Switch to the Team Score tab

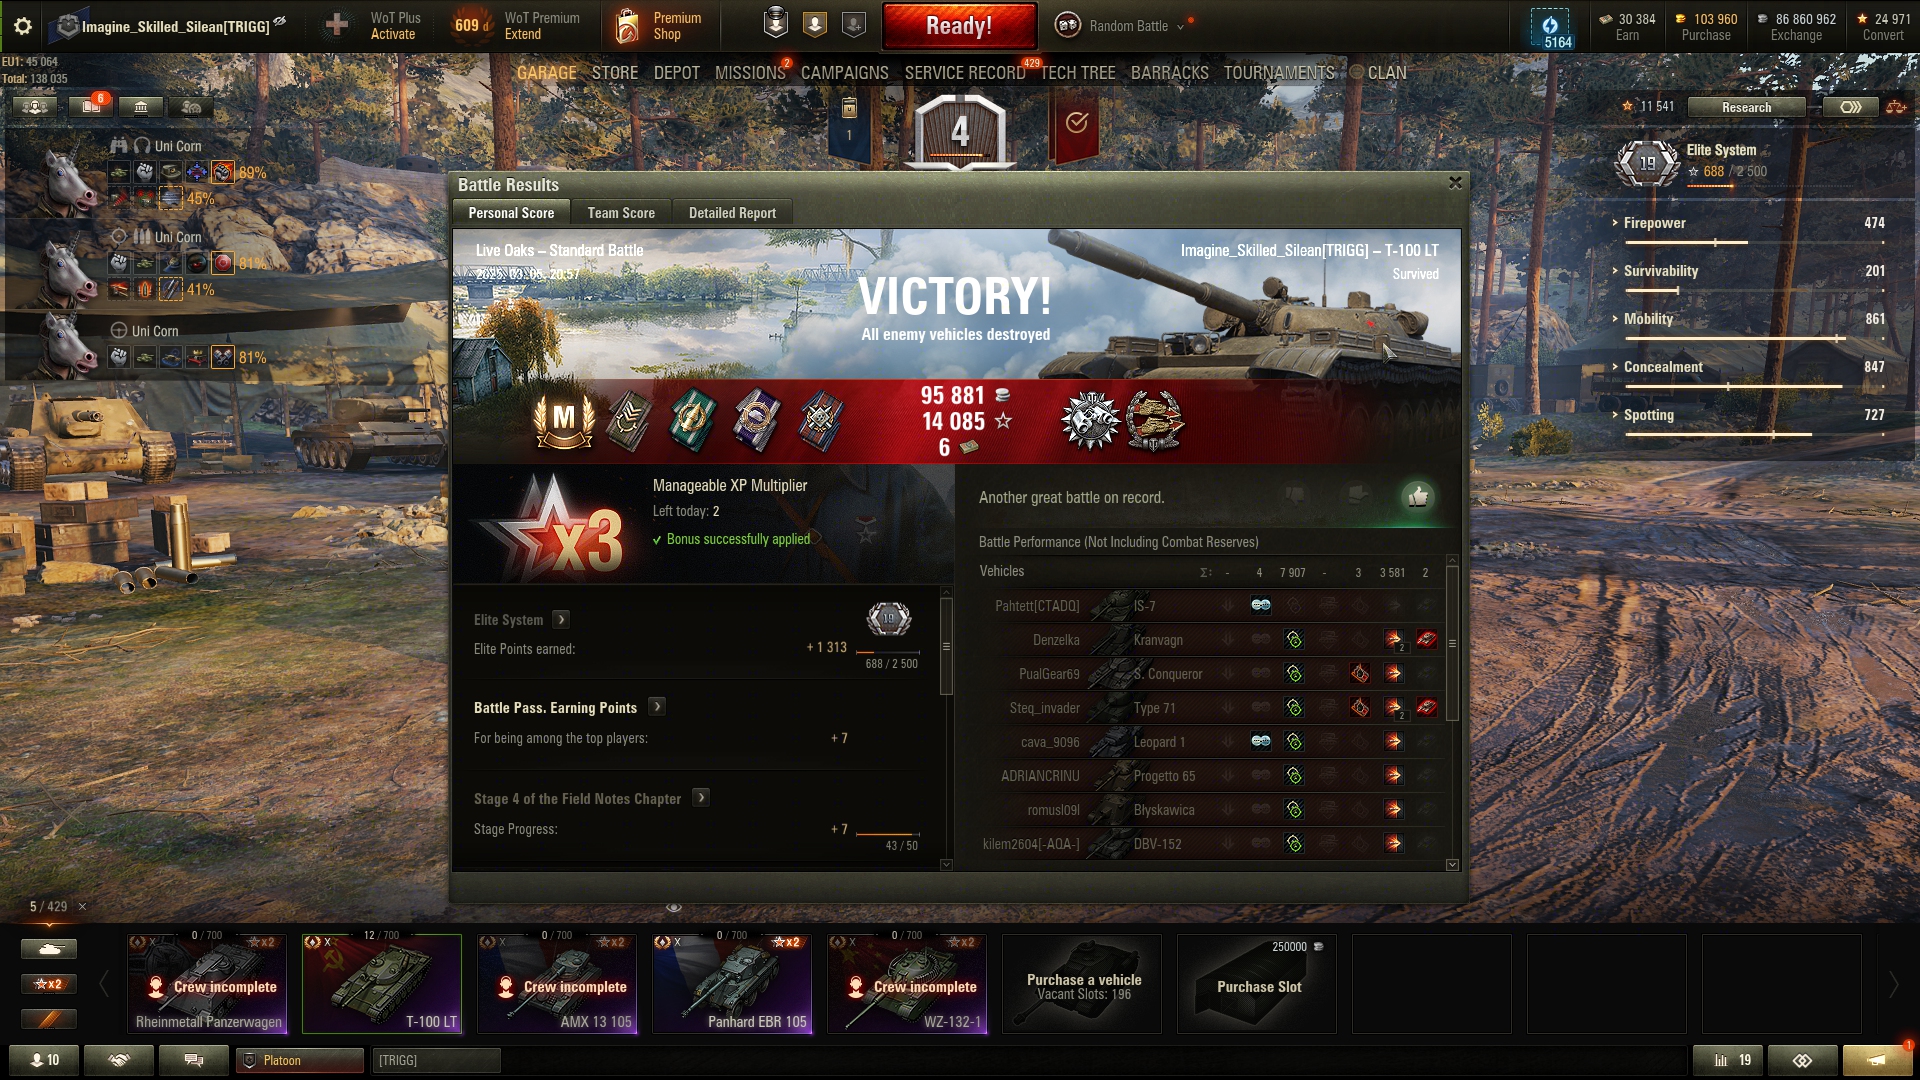(x=621, y=213)
